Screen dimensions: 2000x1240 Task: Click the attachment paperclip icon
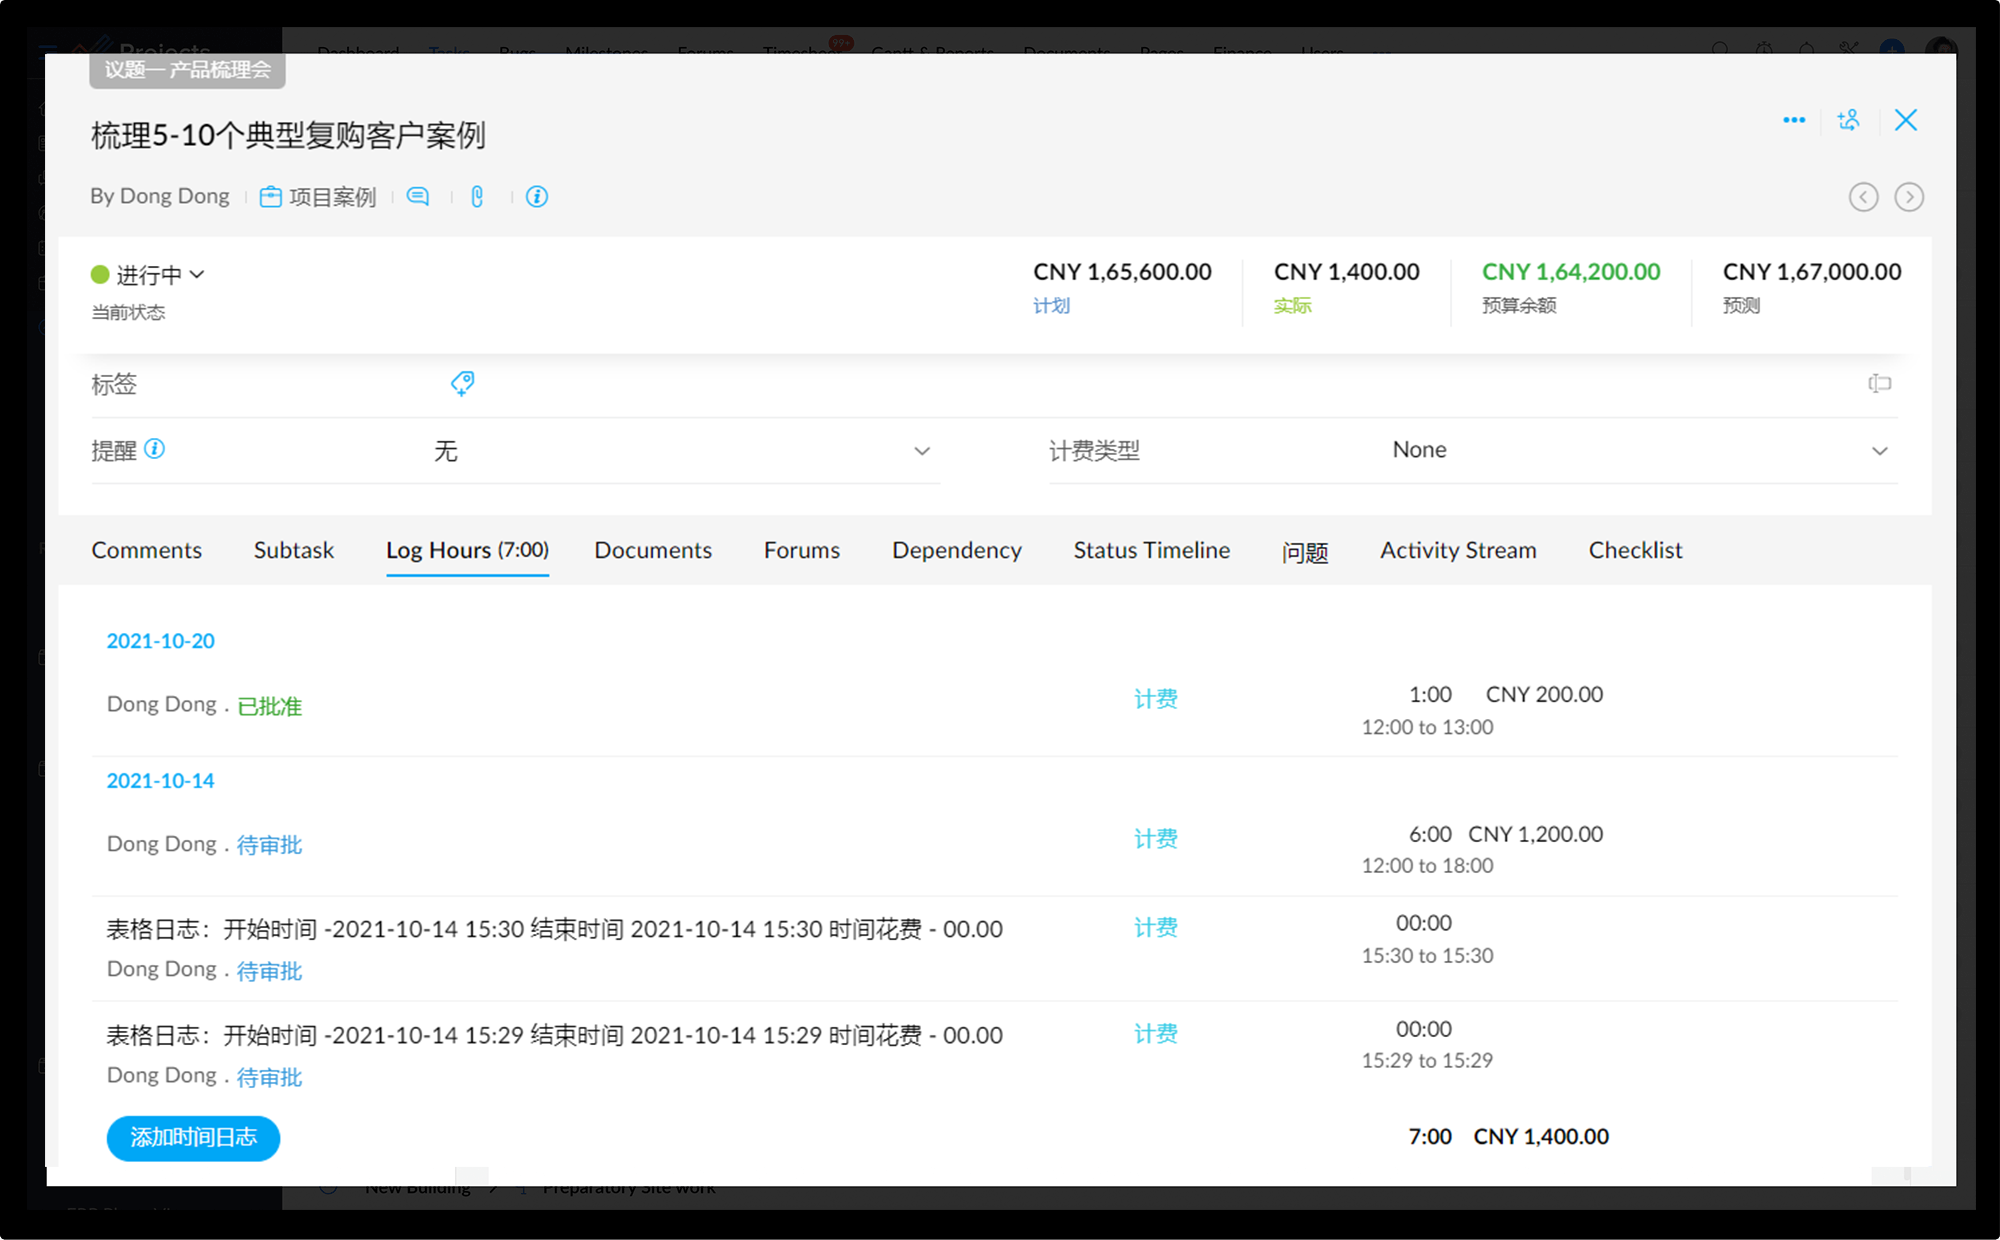pos(477,197)
